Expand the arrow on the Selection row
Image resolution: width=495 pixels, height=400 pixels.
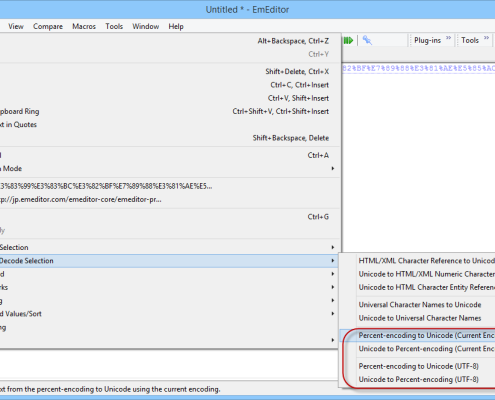(332, 247)
